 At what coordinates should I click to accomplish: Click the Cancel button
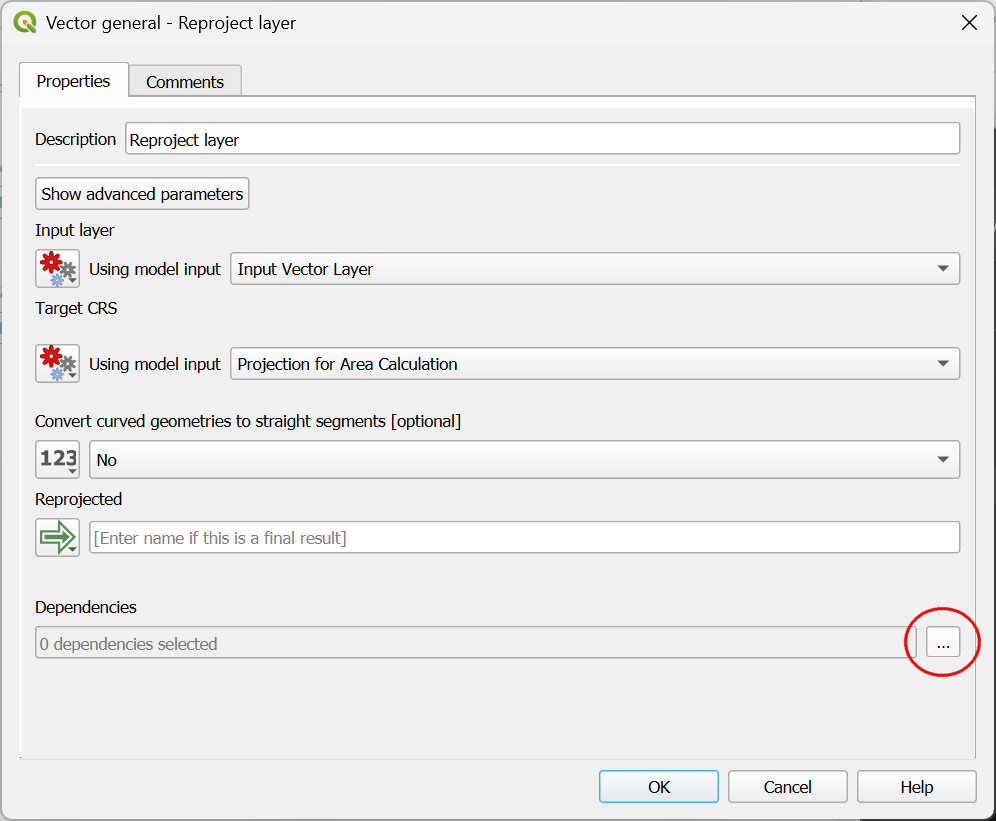click(x=787, y=787)
